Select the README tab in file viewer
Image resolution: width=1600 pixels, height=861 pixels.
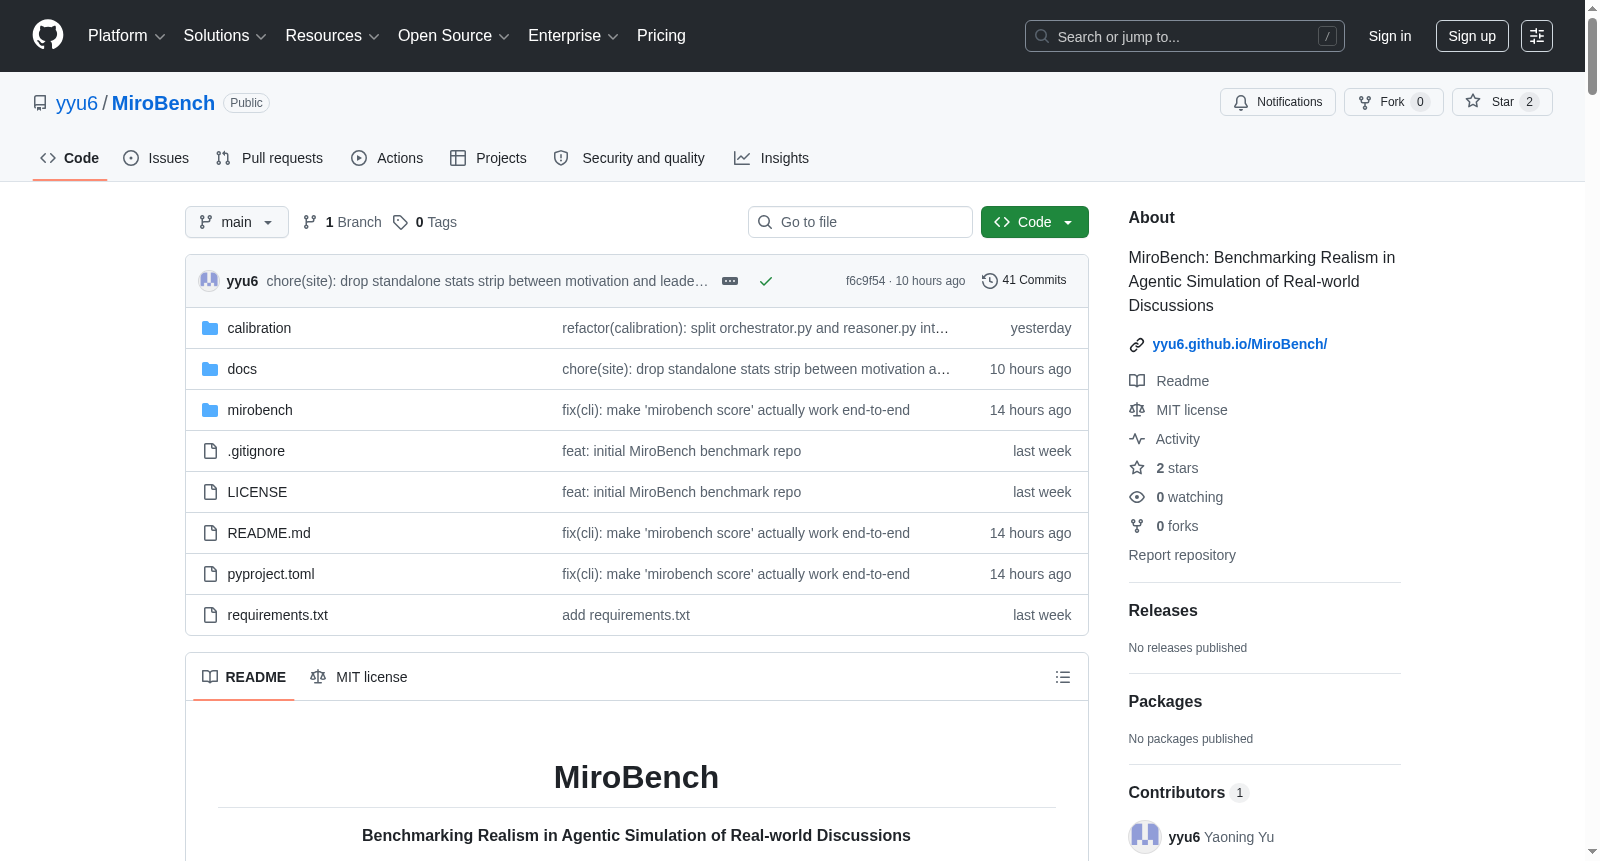pos(244,677)
